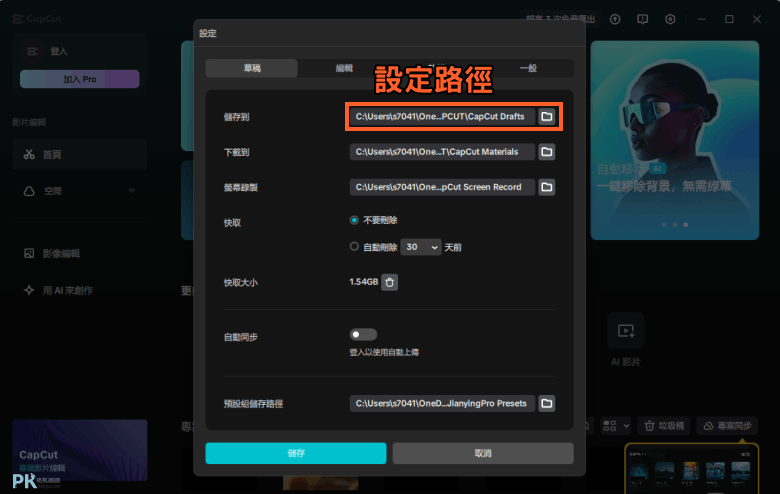Select 不要刪除 cache option
The height and width of the screenshot is (494, 780).
click(354, 220)
